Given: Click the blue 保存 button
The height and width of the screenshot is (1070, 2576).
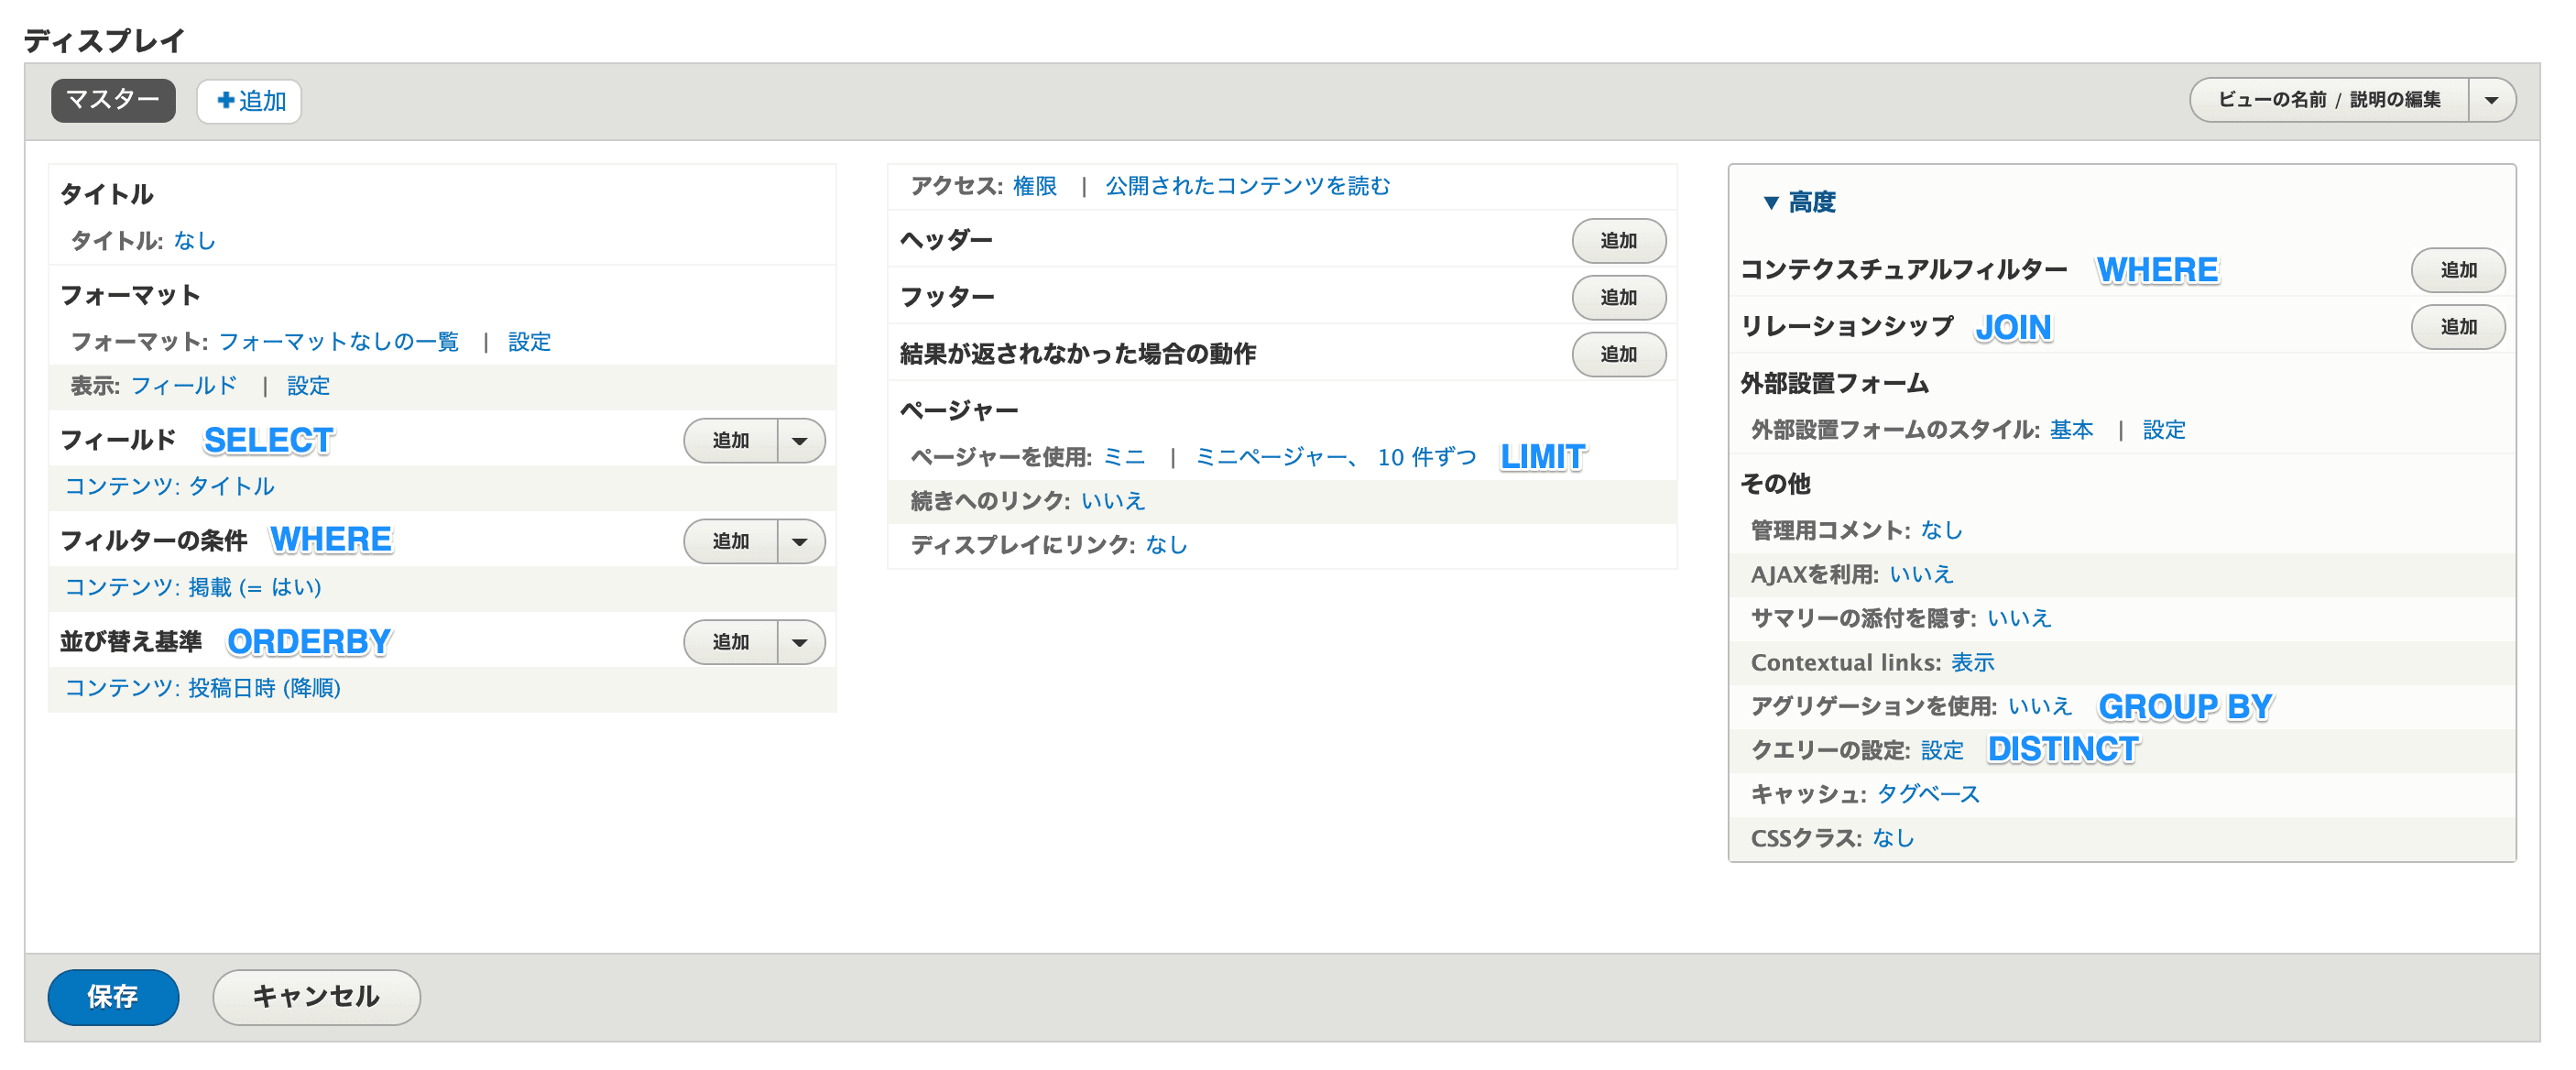Looking at the screenshot, I should click(113, 997).
